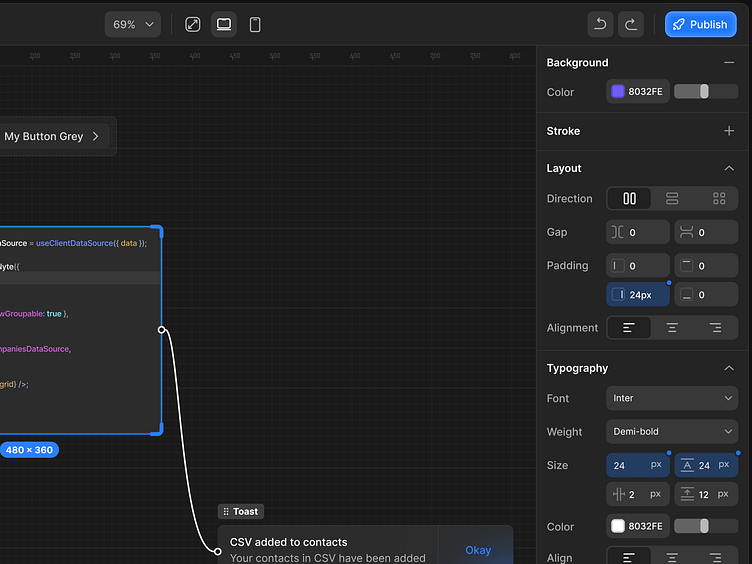The width and height of the screenshot is (752, 564).
Task: Set layout direction to vertical stack
Action: (672, 198)
